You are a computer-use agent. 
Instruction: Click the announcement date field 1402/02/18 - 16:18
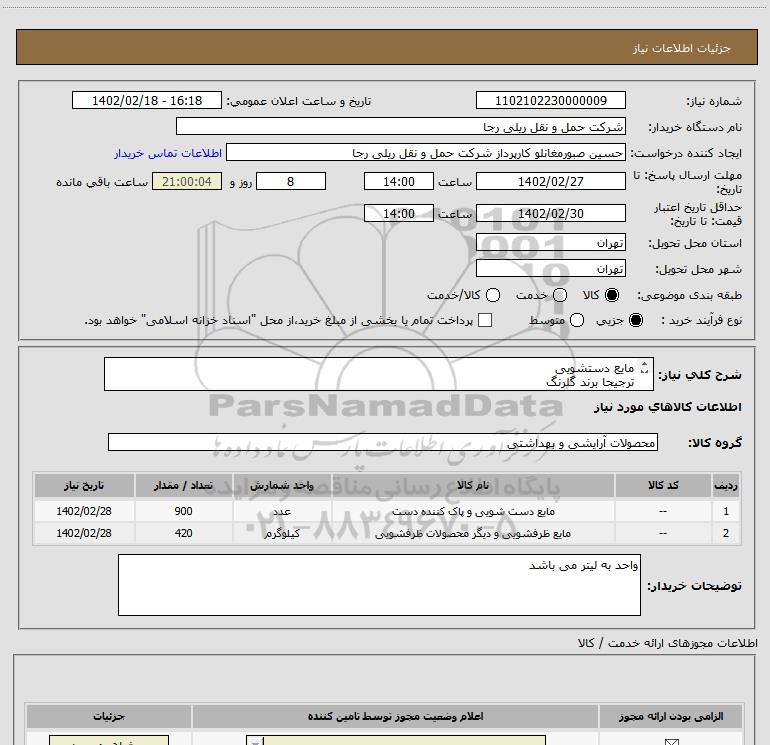(147, 101)
